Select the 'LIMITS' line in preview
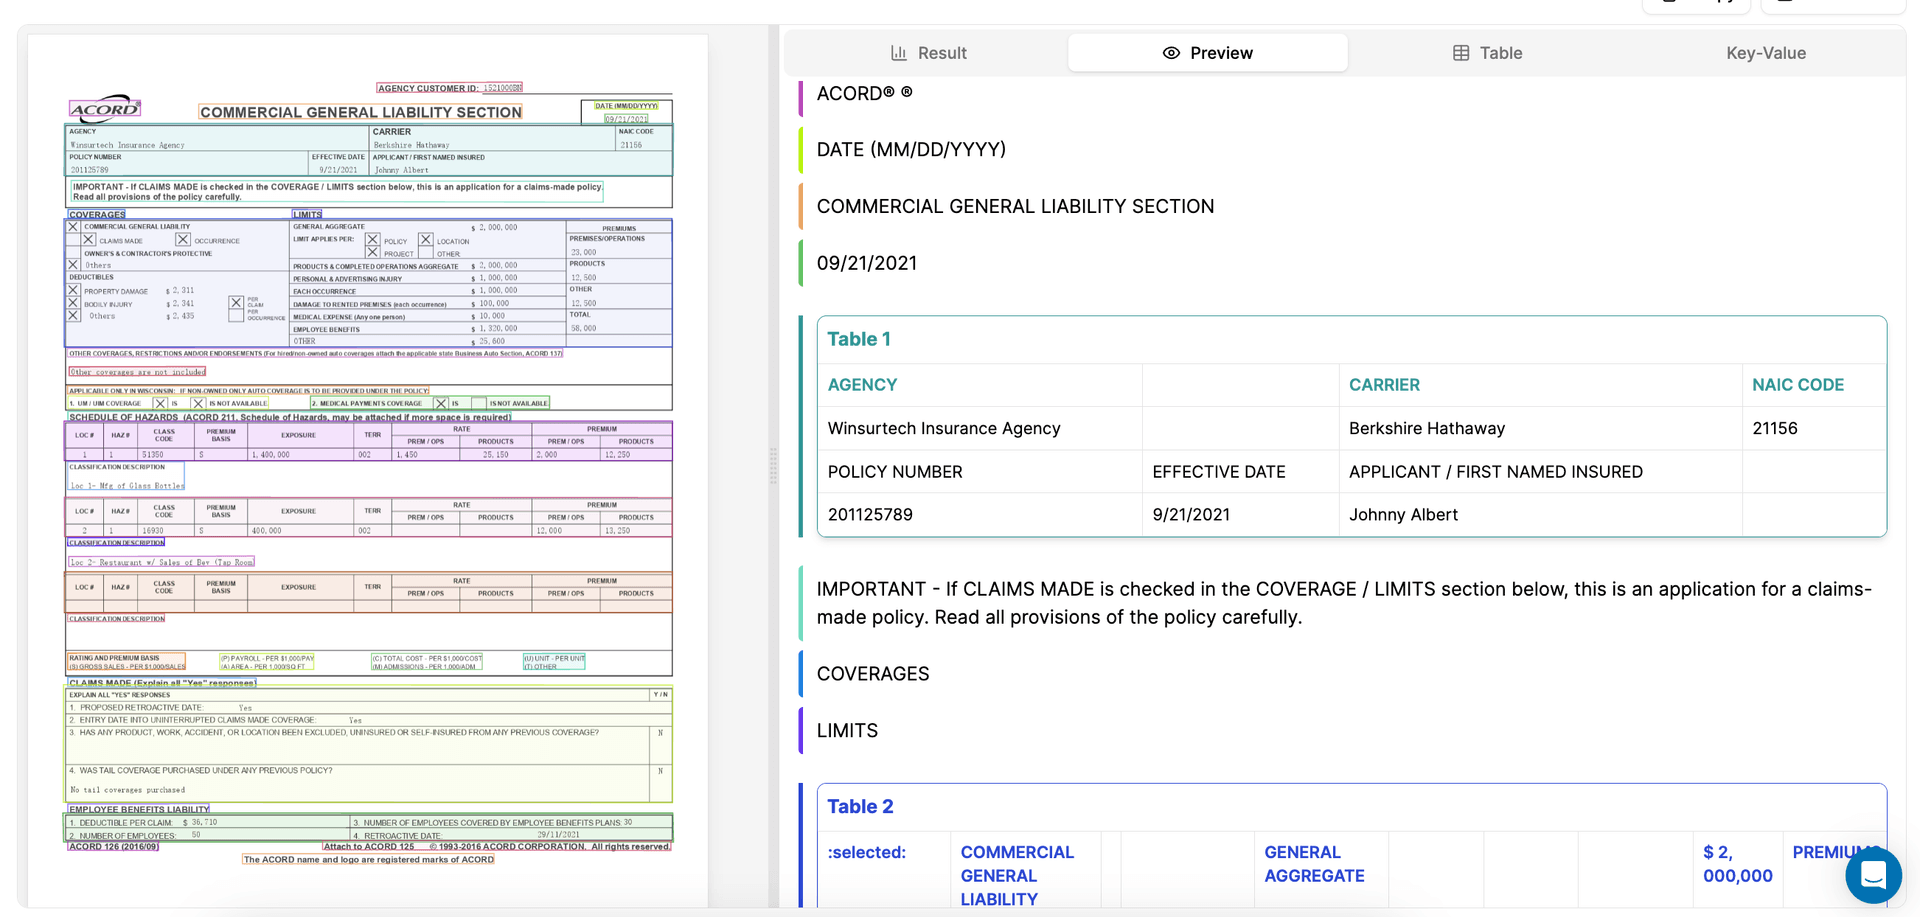1920x917 pixels. click(x=847, y=731)
